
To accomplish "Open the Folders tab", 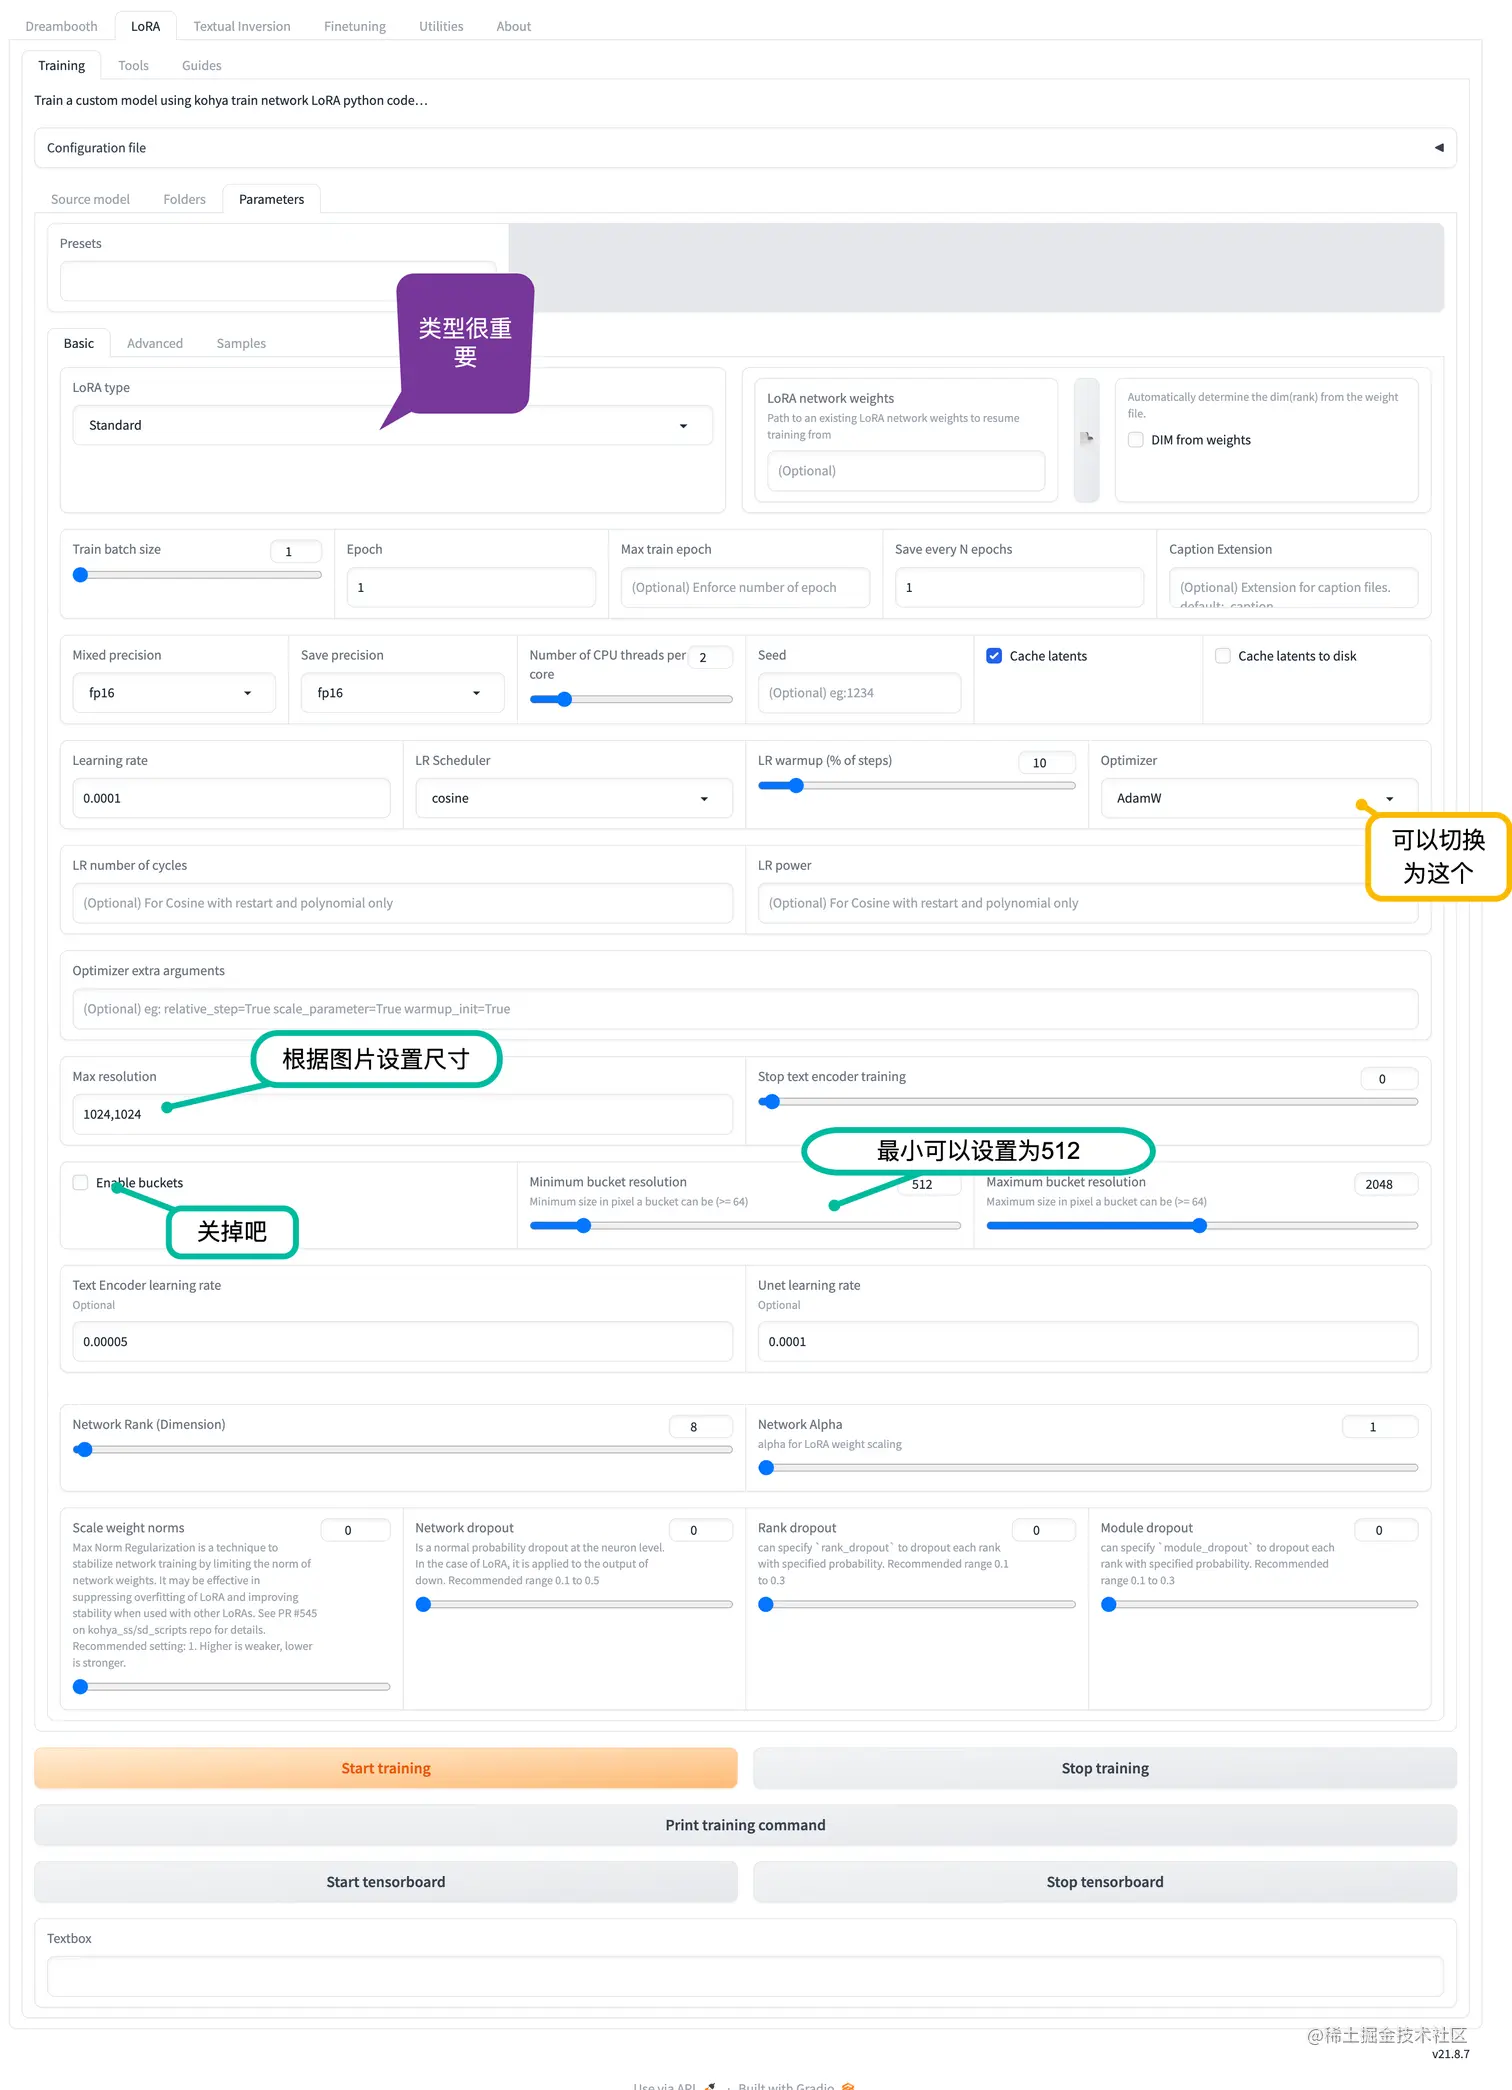I will (184, 200).
